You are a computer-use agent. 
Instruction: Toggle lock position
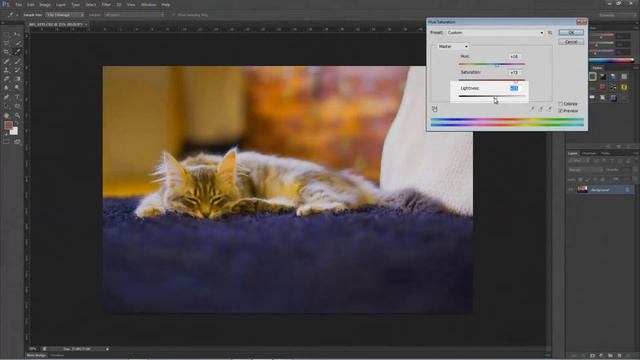pyautogui.click(x=595, y=180)
